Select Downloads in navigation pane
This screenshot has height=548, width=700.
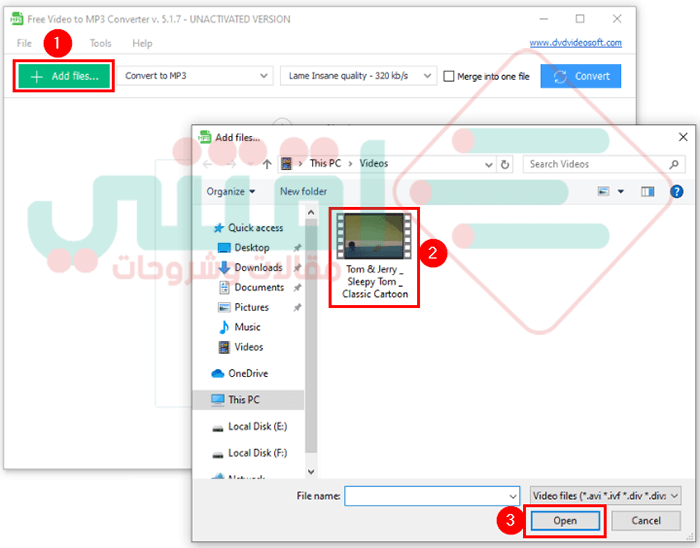[x=250, y=267]
